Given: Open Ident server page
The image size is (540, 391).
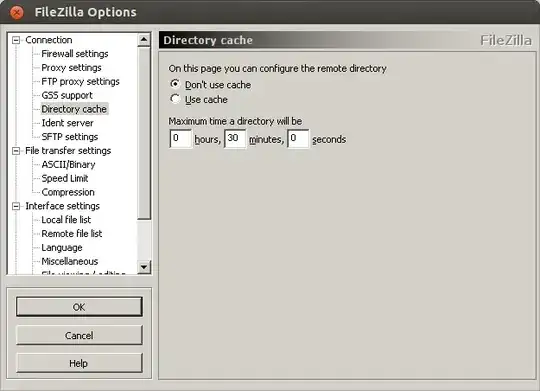Looking at the screenshot, I should coord(68,123).
